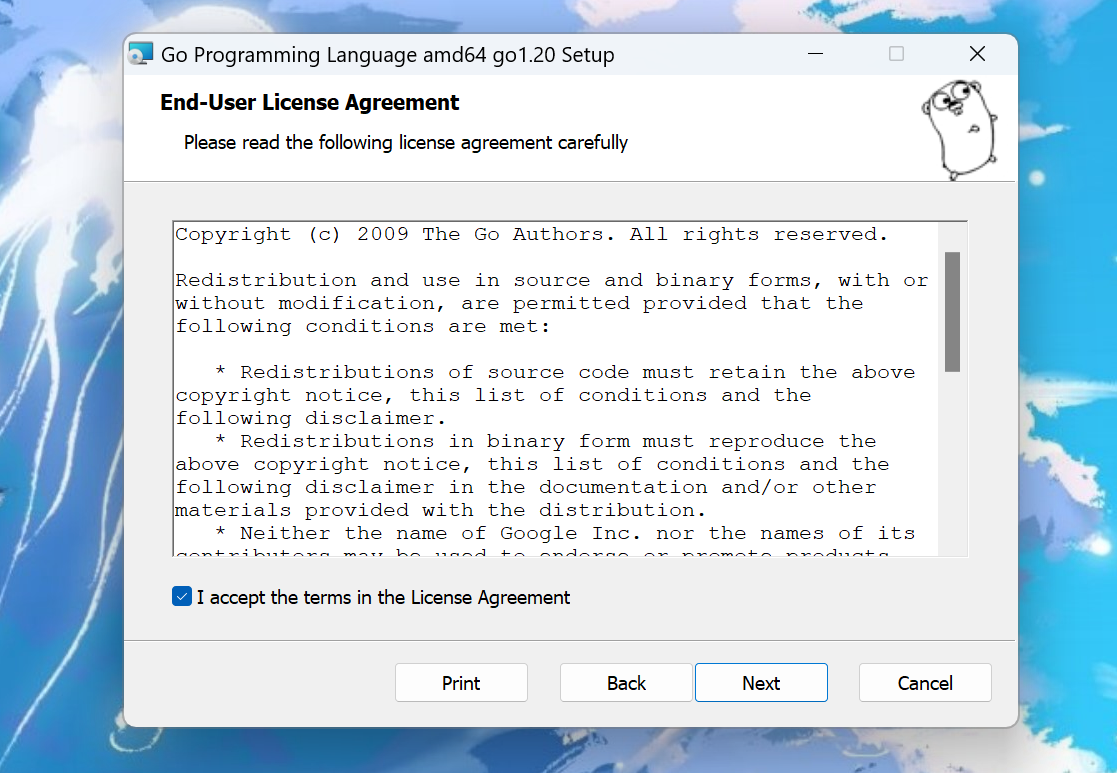Viewport: 1117px width, 773px height.
Task: Click the license text scrollbar thumb
Action: (x=952, y=311)
